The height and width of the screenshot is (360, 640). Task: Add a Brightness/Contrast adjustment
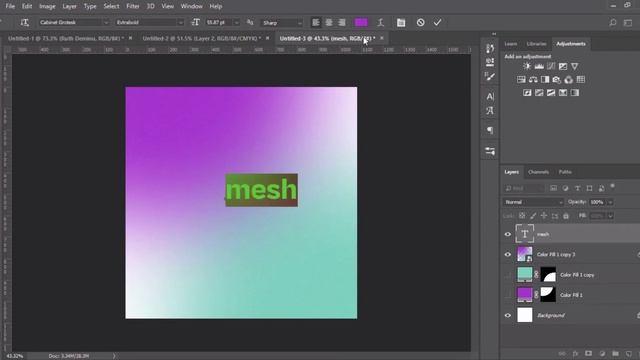527,66
